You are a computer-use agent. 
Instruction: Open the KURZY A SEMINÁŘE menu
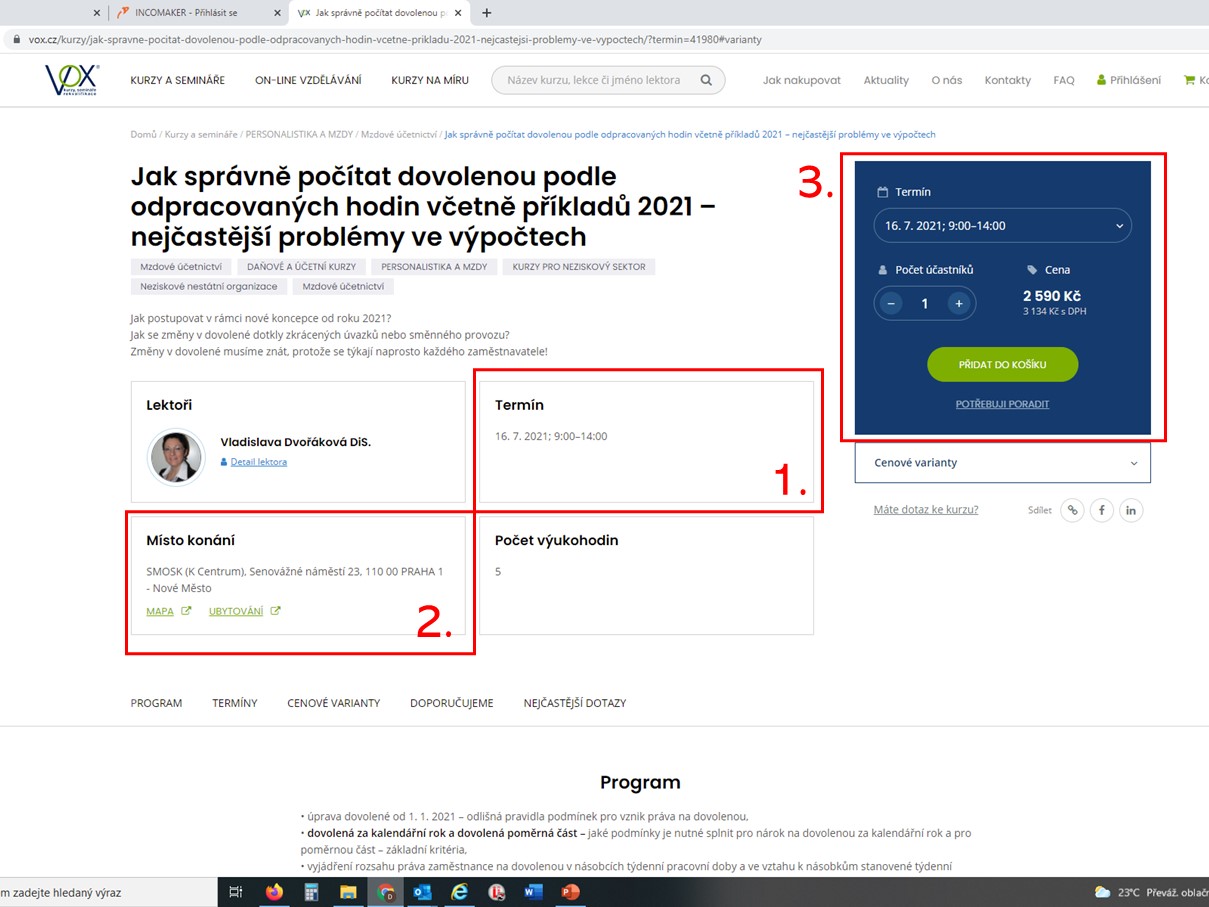pos(177,80)
